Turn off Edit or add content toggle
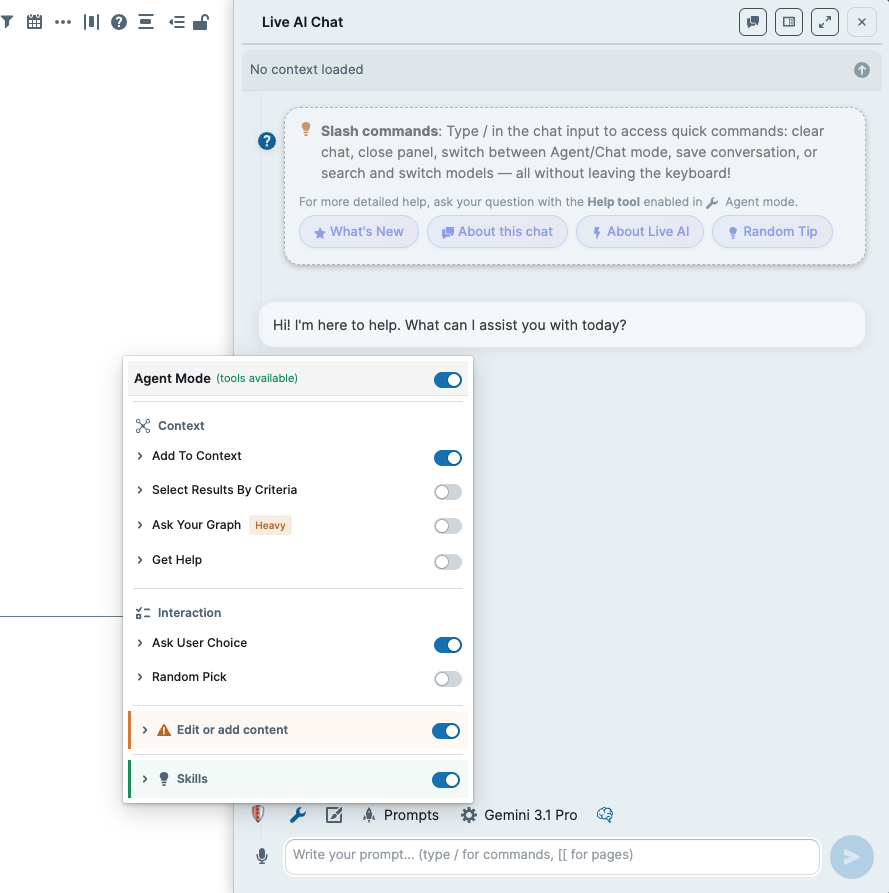This screenshot has height=893, width=889. click(446, 731)
